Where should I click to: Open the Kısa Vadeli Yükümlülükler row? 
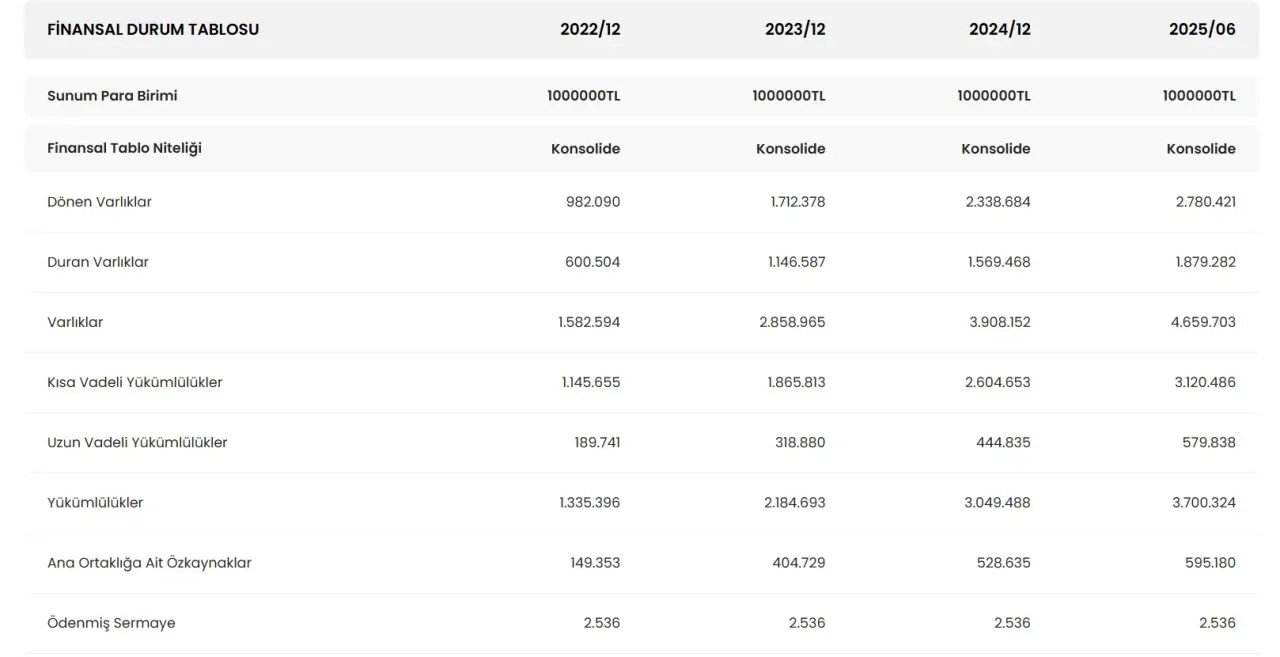click(x=135, y=382)
